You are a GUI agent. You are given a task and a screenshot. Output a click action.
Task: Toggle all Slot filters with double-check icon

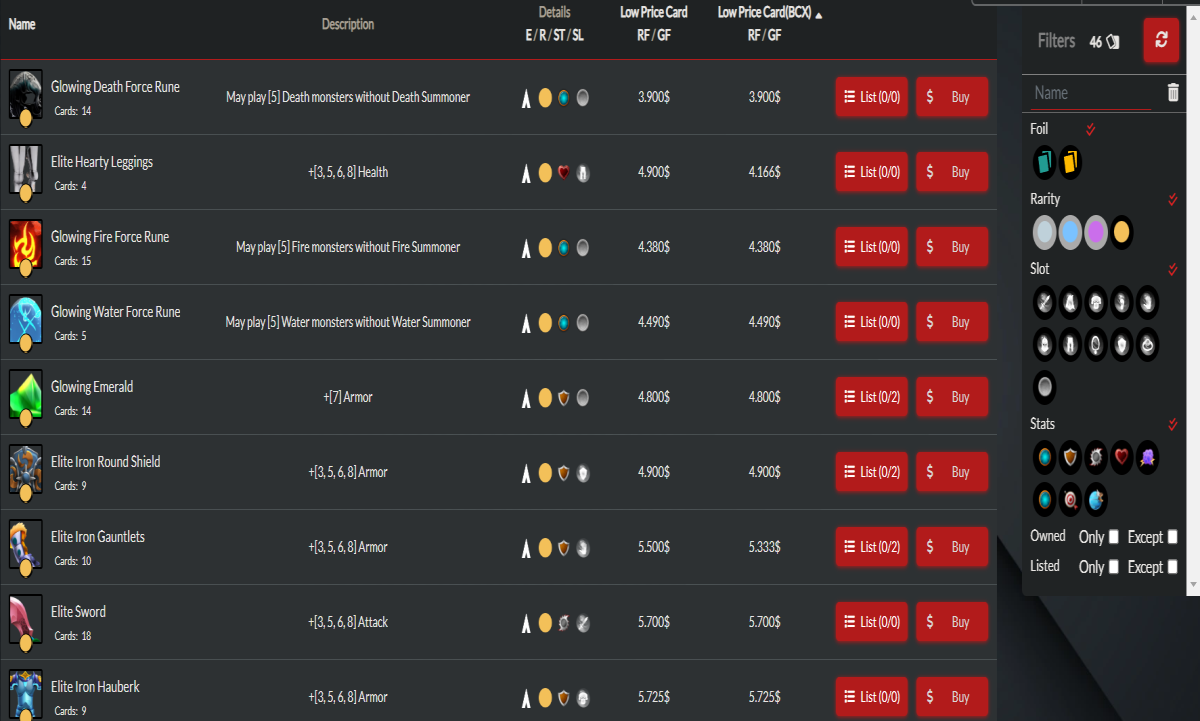pos(1173,269)
